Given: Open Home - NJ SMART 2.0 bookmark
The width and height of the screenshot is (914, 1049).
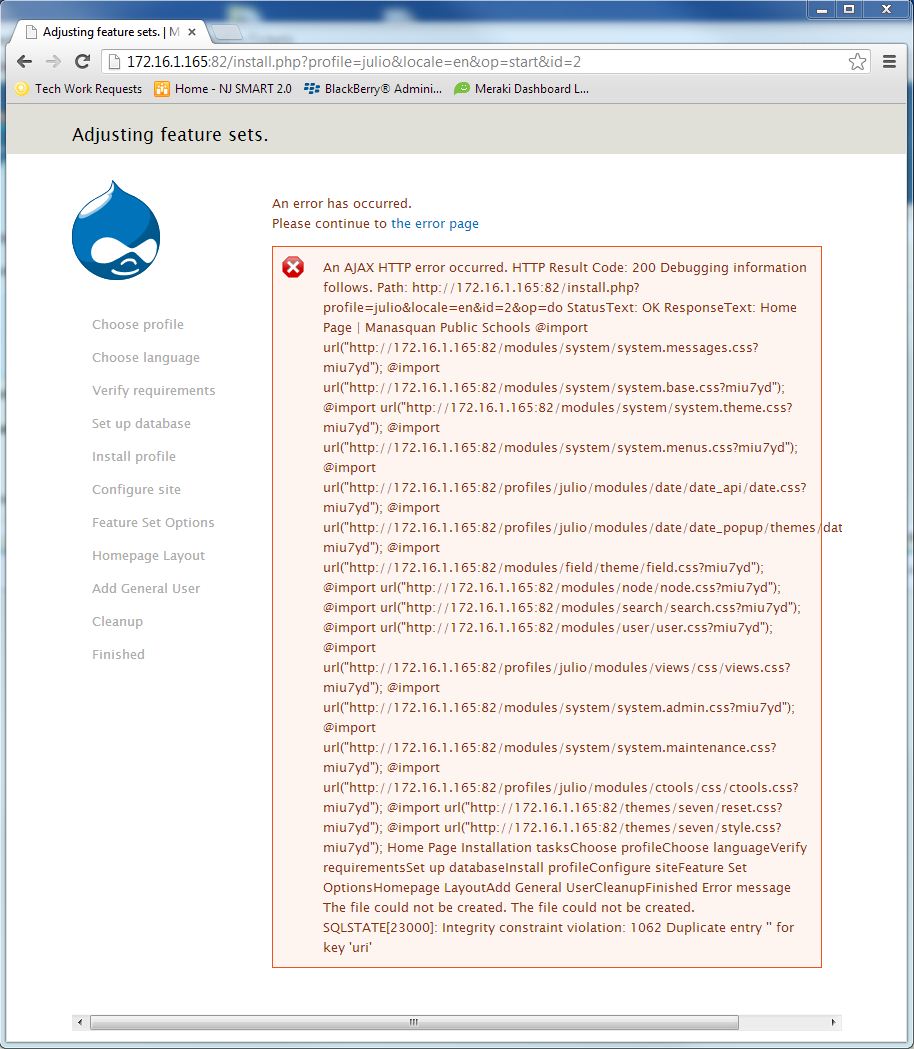Looking at the screenshot, I should click(x=223, y=89).
